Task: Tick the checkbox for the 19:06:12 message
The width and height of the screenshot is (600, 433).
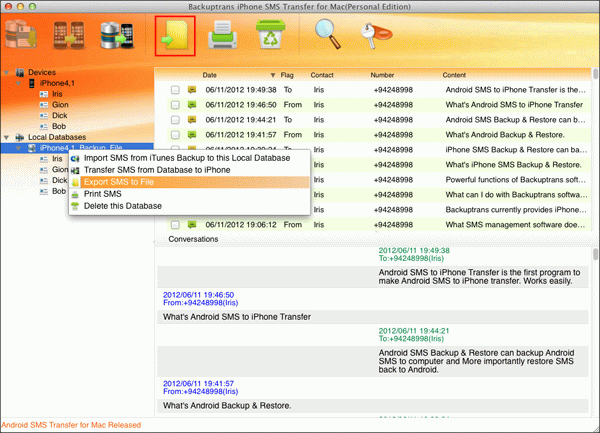Action: coord(175,225)
